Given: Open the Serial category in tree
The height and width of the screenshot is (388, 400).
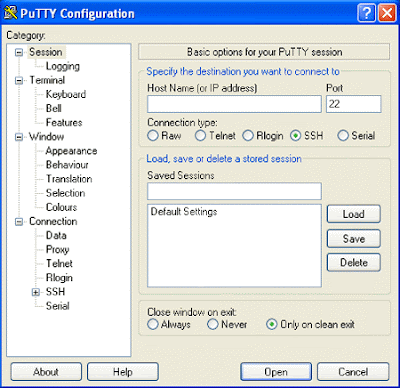Looking at the screenshot, I should (x=57, y=306).
